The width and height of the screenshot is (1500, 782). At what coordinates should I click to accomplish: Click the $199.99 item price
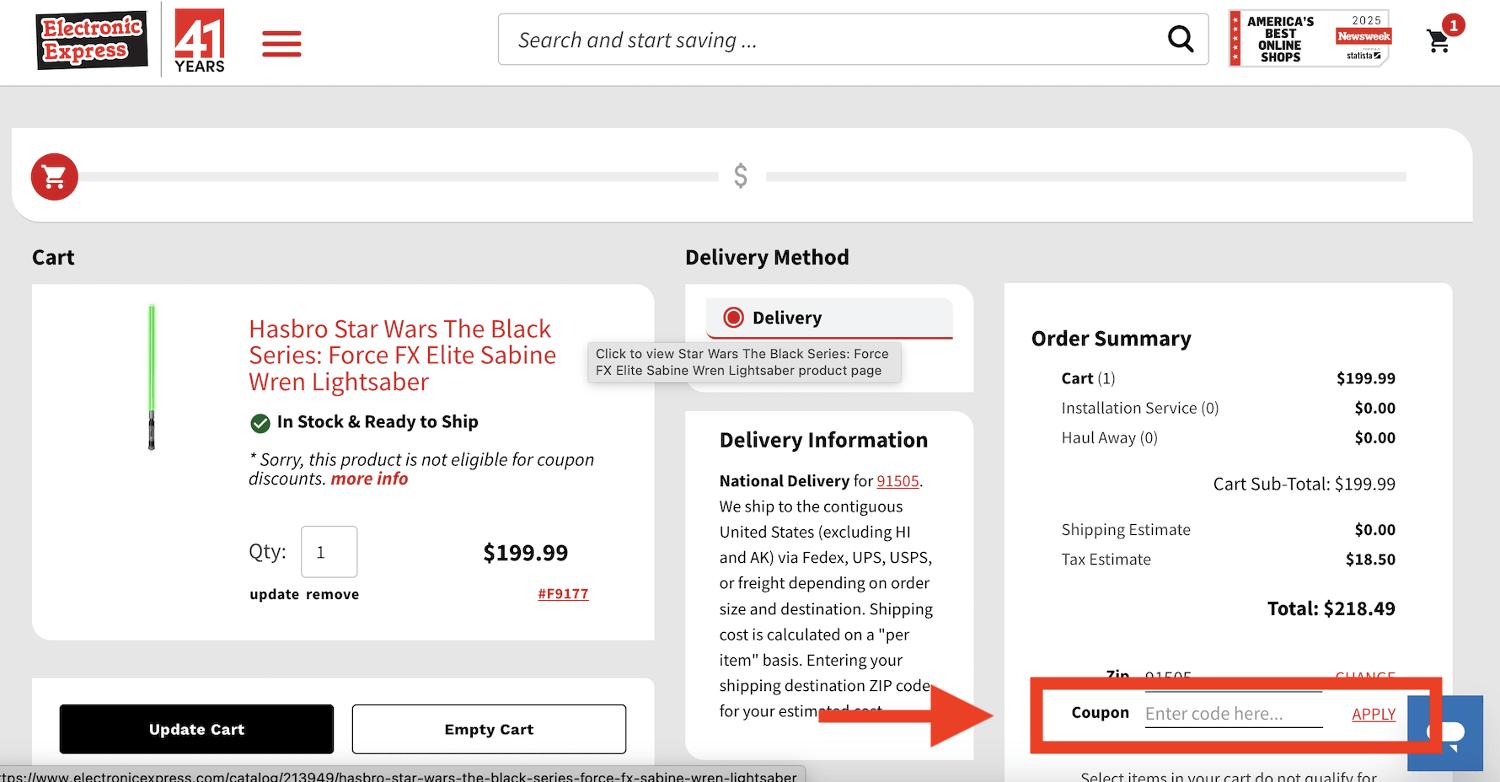click(525, 553)
